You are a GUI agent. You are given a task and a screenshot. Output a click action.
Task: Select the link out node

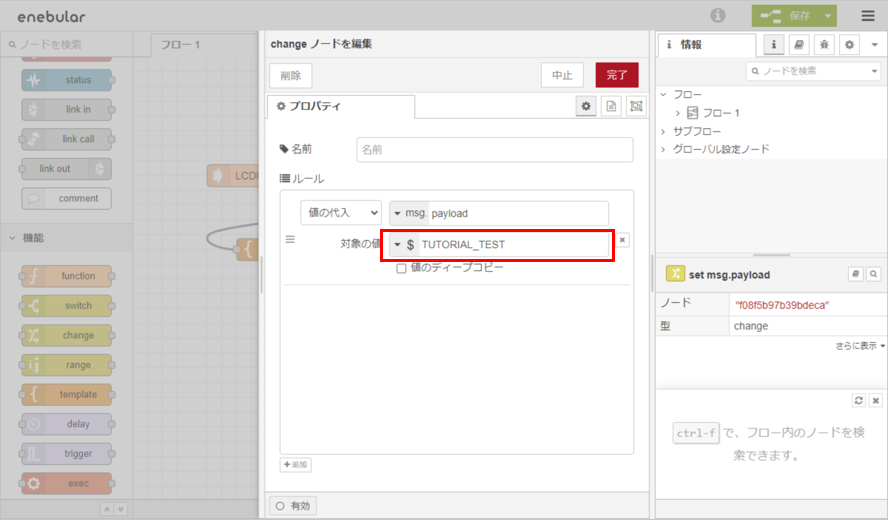coord(67,169)
